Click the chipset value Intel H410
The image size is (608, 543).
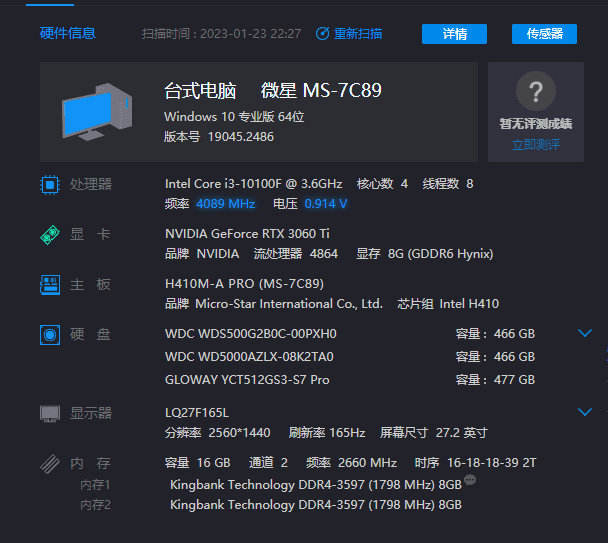(x=469, y=304)
